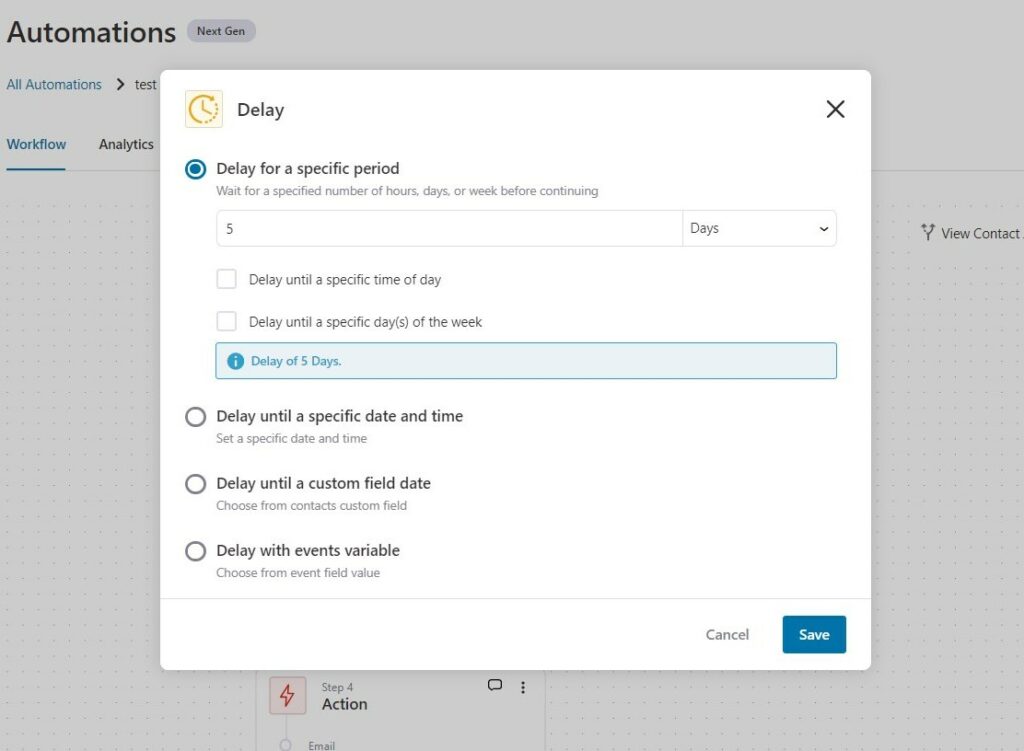The image size is (1024, 751).
Task: Click the Step 4 Action title
Action: [x=344, y=704]
